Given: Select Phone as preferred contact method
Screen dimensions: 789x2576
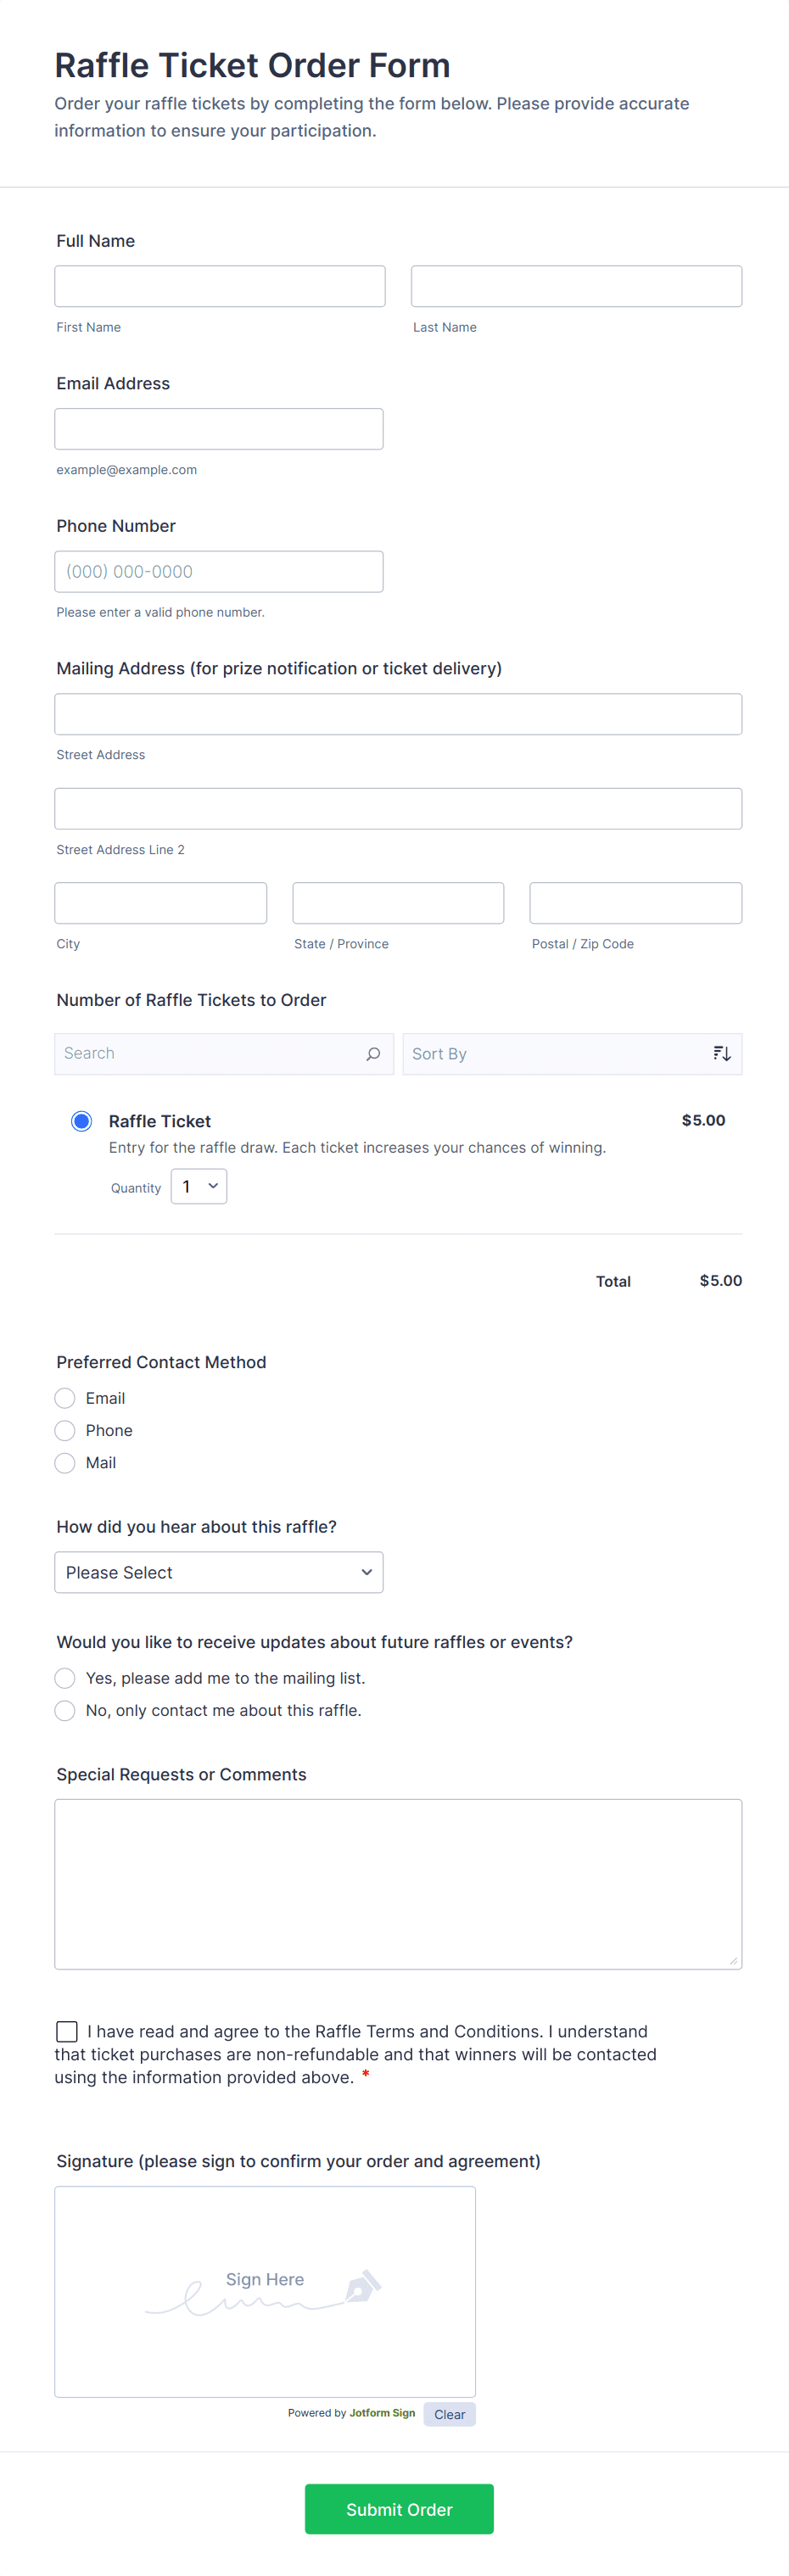Looking at the screenshot, I should pos(65,1430).
